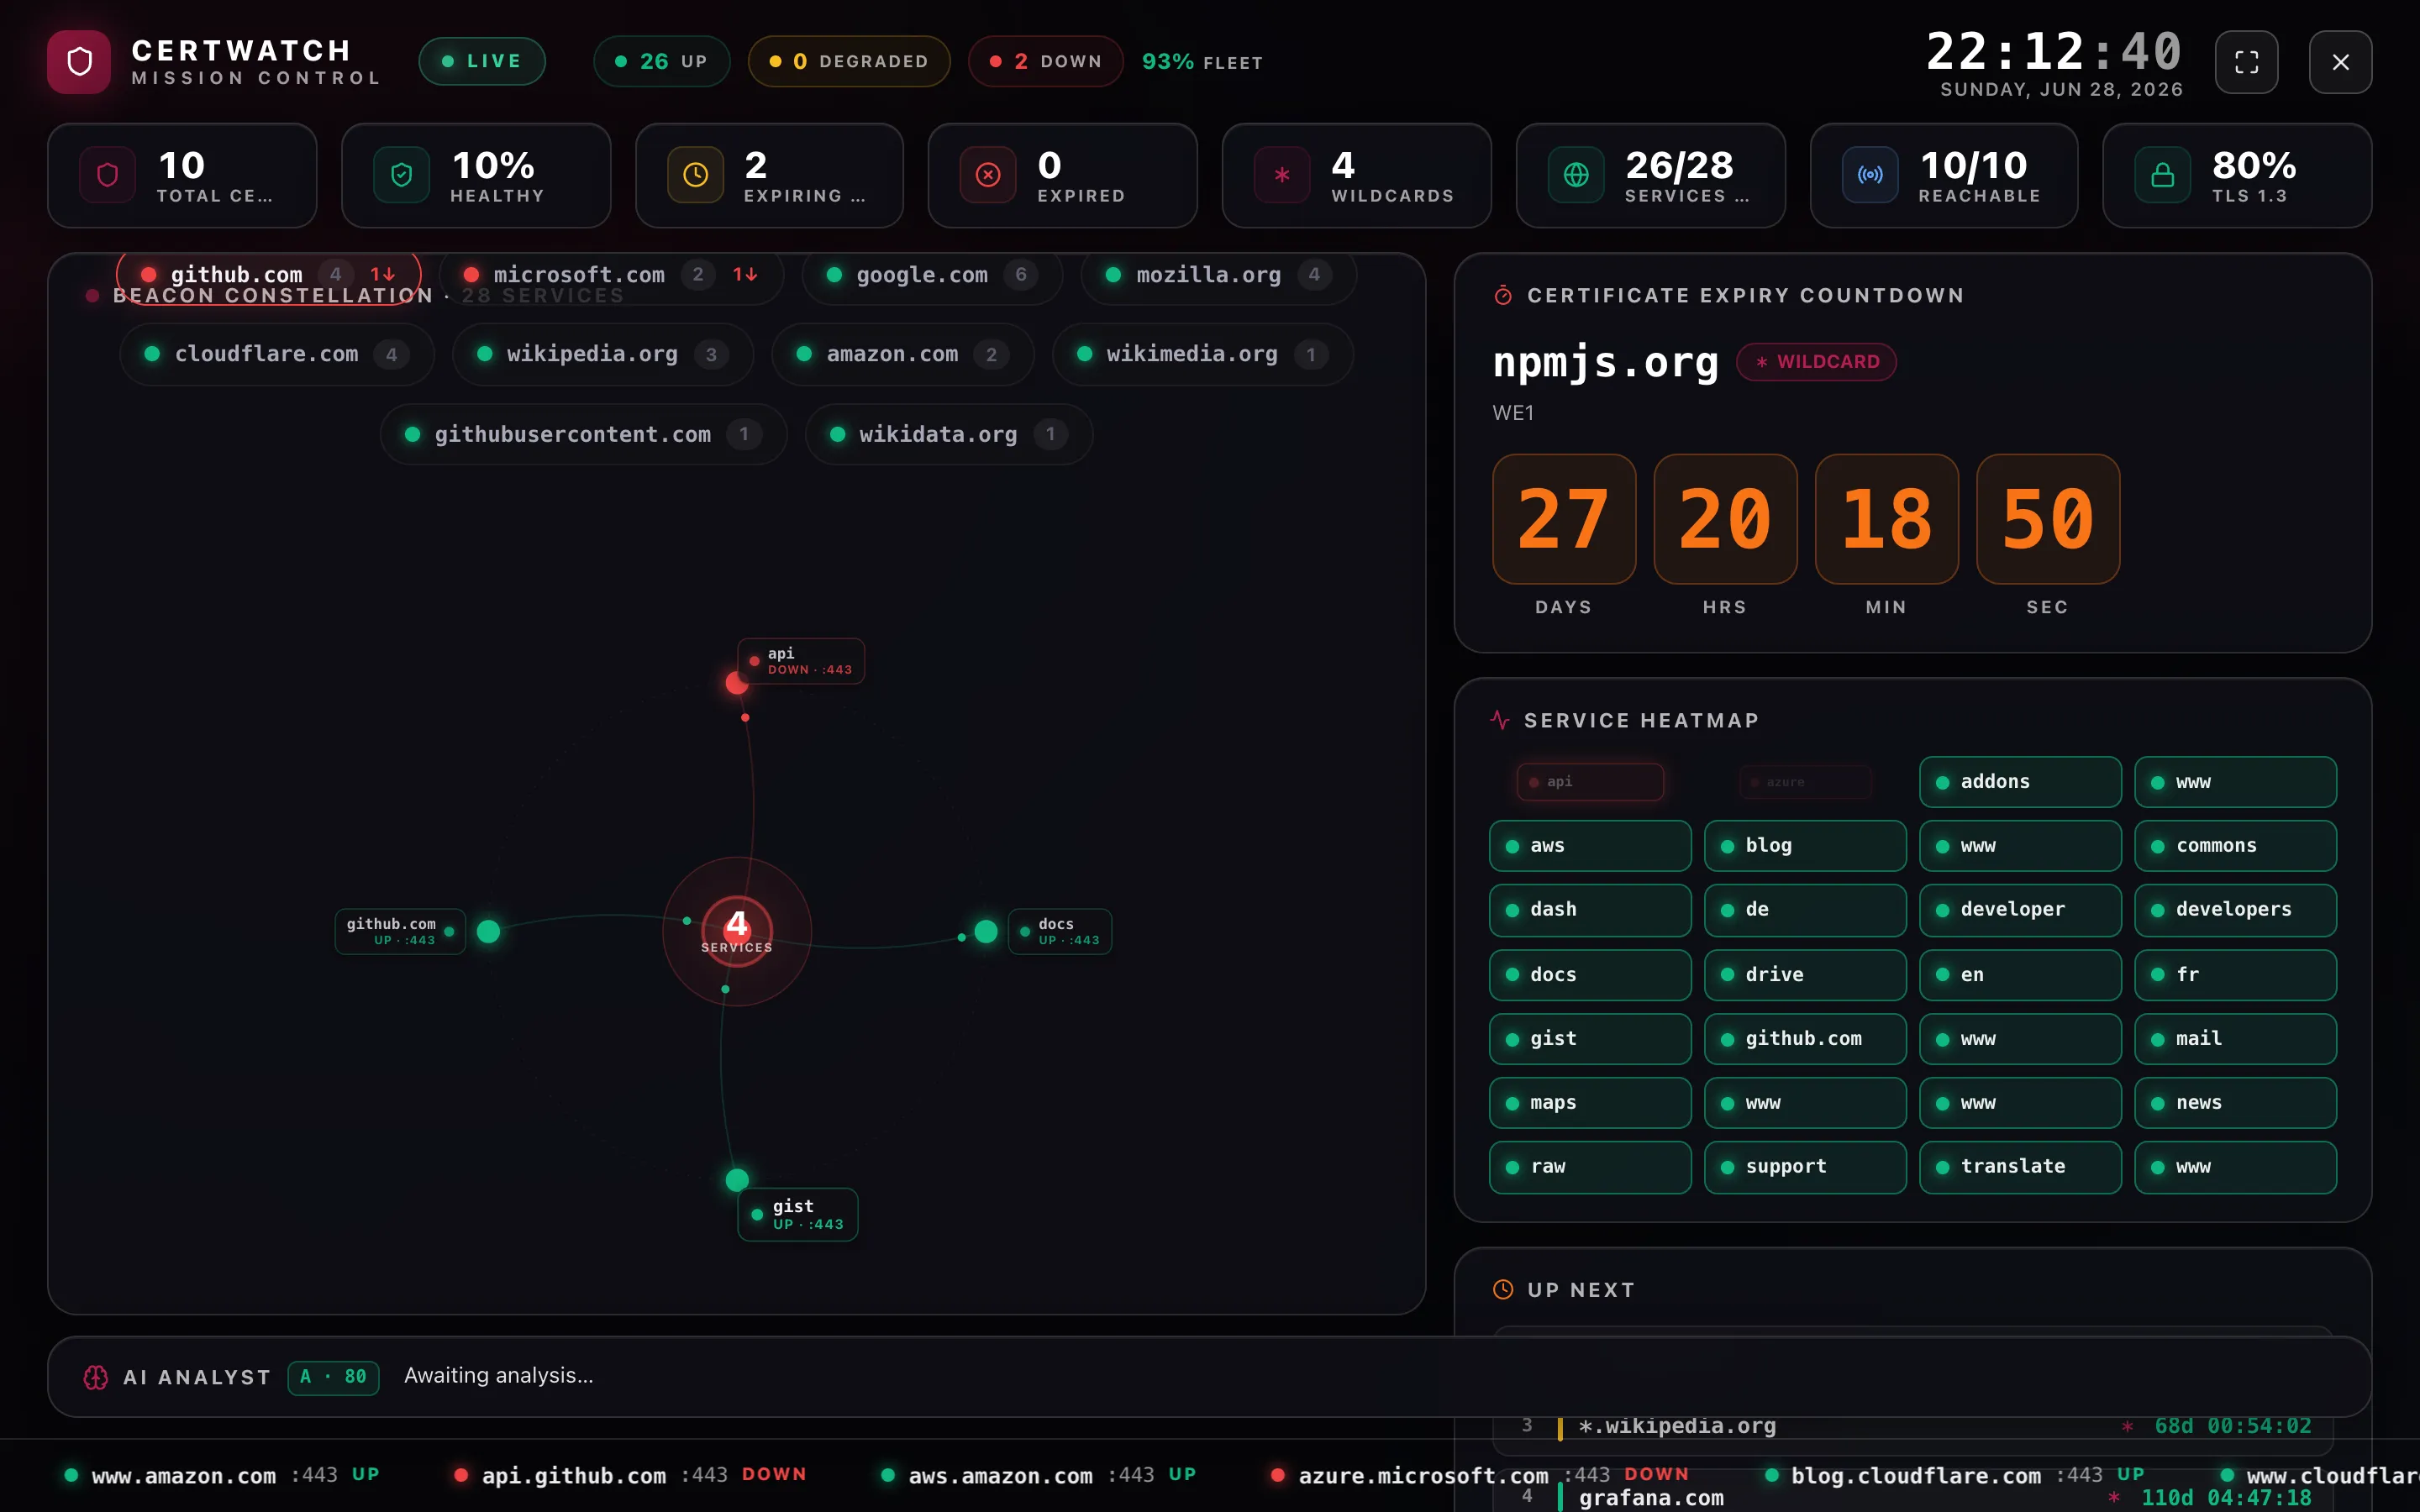Click the A · 80 analyst grade badge

click(333, 1377)
